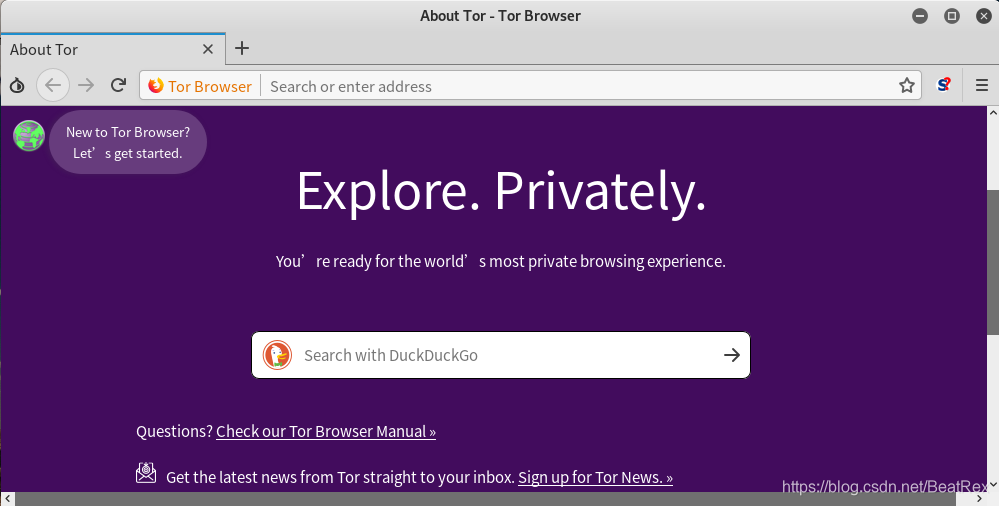Open the NoScript extension icon

pyautogui.click(x=944, y=85)
